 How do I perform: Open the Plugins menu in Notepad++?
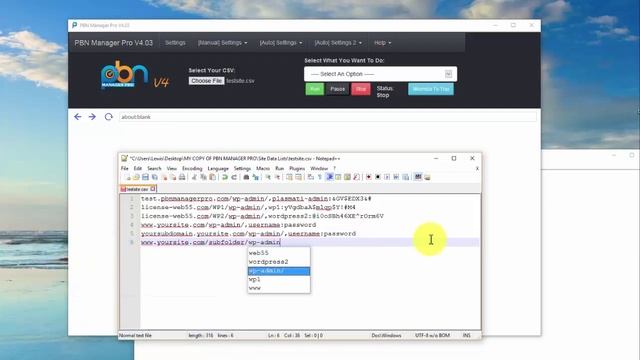tap(297, 168)
